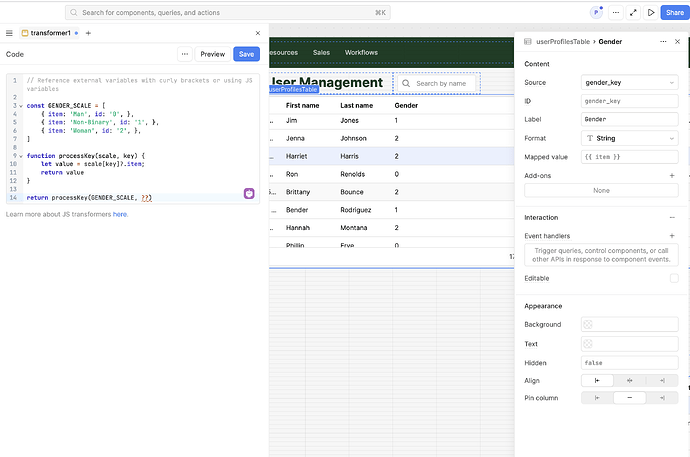The image size is (690, 457).
Task: Close the Gender column inspector
Action: click(x=677, y=41)
